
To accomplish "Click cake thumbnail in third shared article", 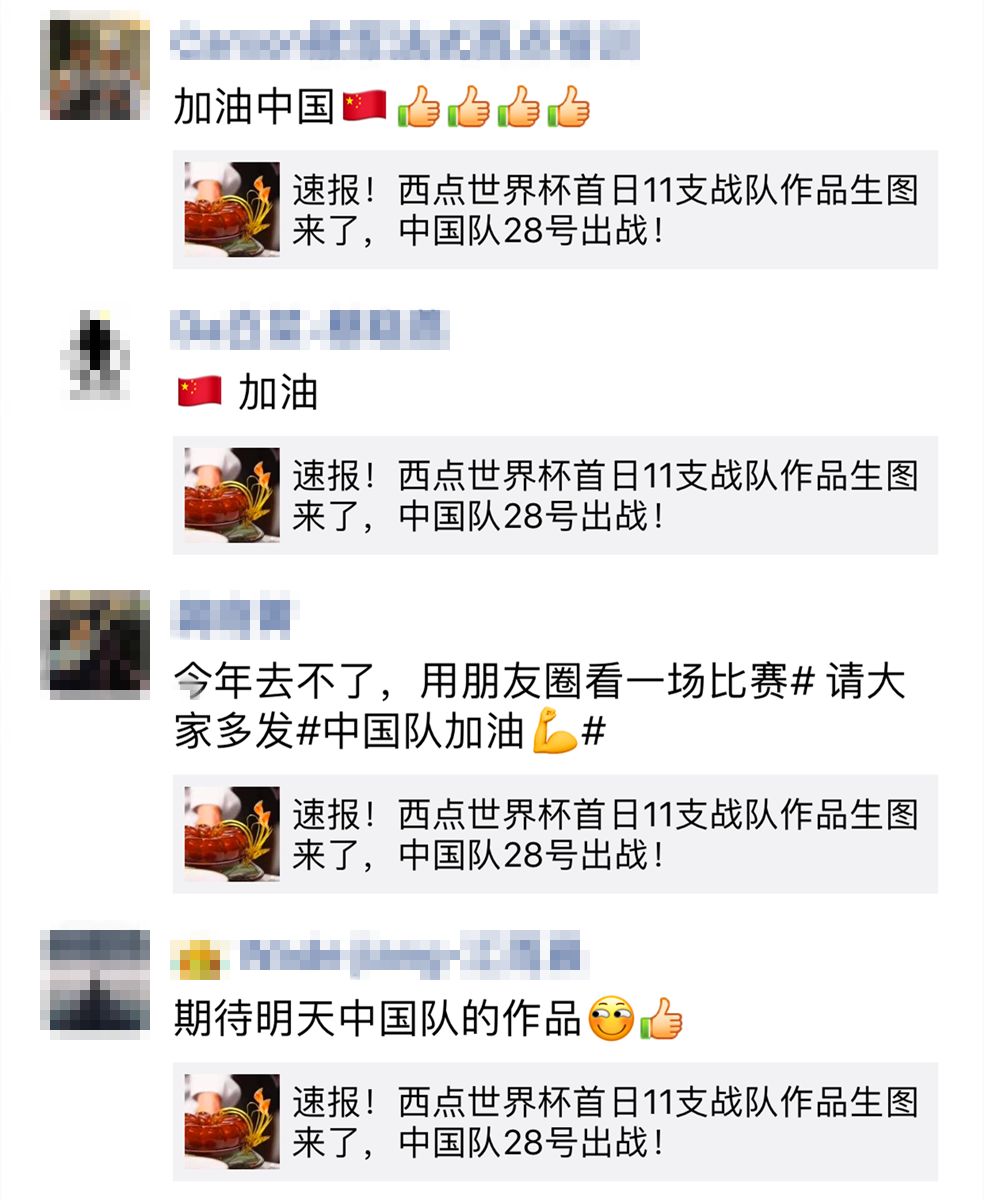I will (x=232, y=834).
